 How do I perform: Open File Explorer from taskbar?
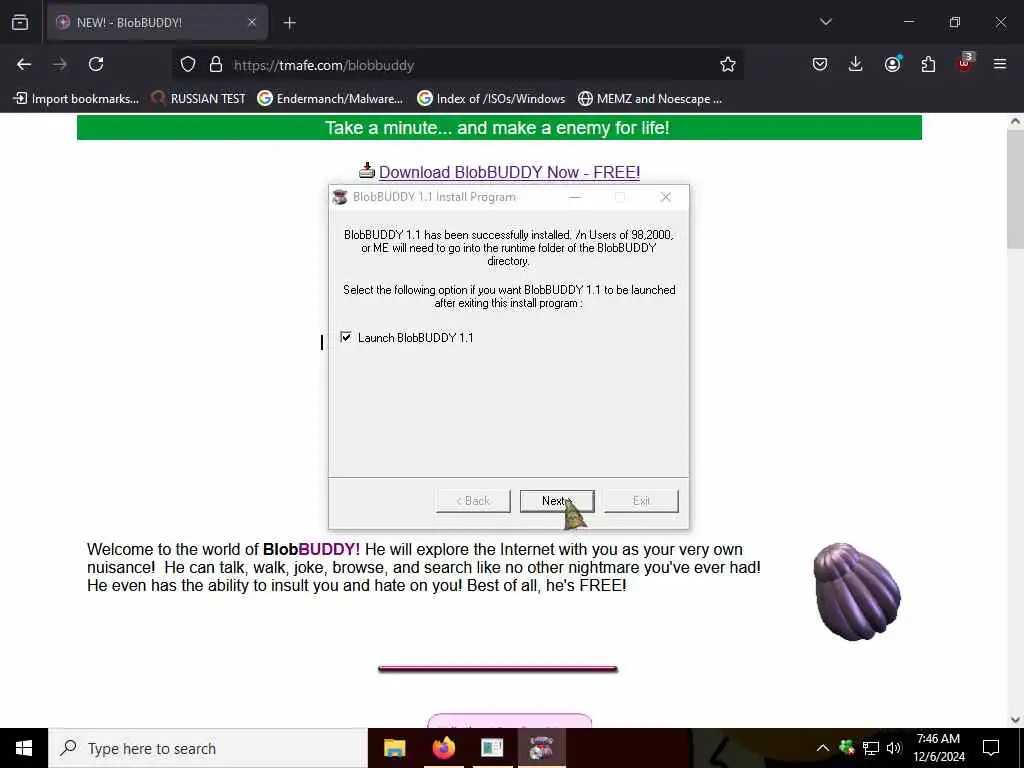click(394, 748)
